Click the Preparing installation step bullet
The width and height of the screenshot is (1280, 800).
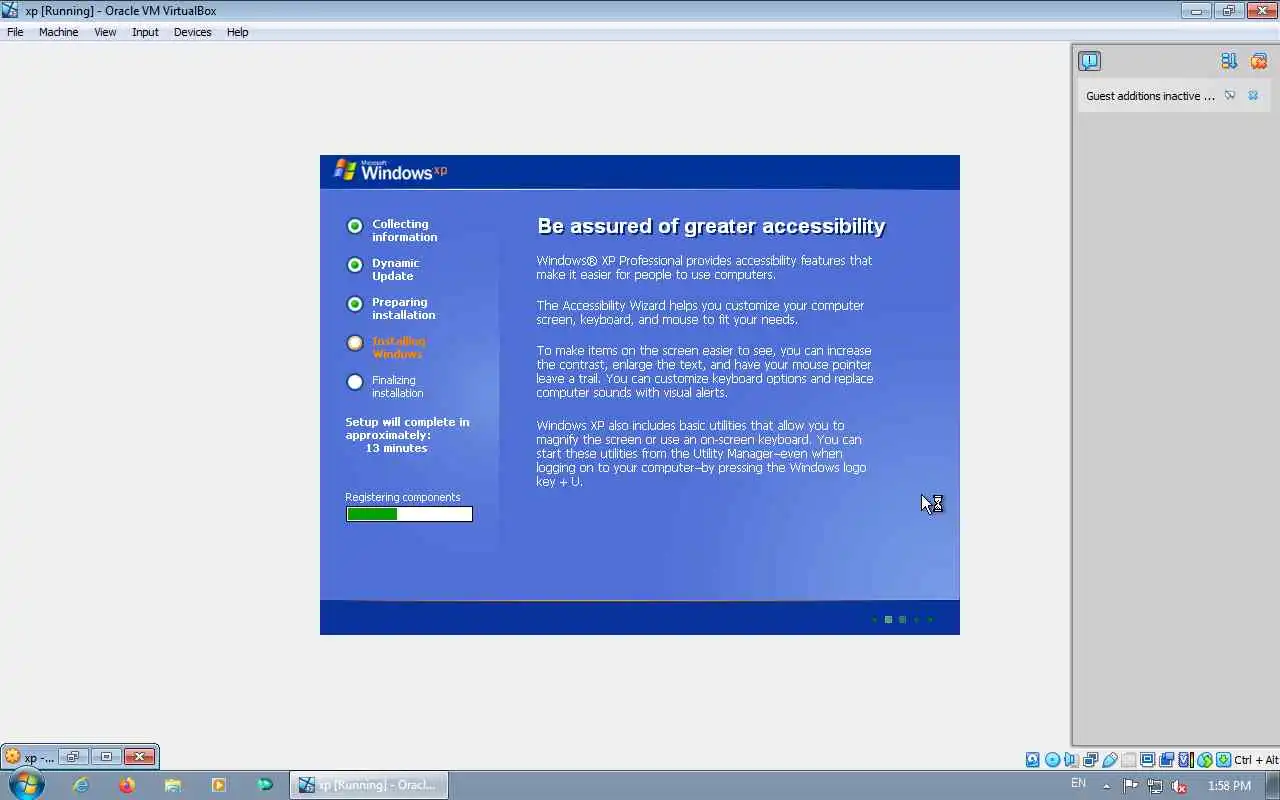pyautogui.click(x=355, y=304)
